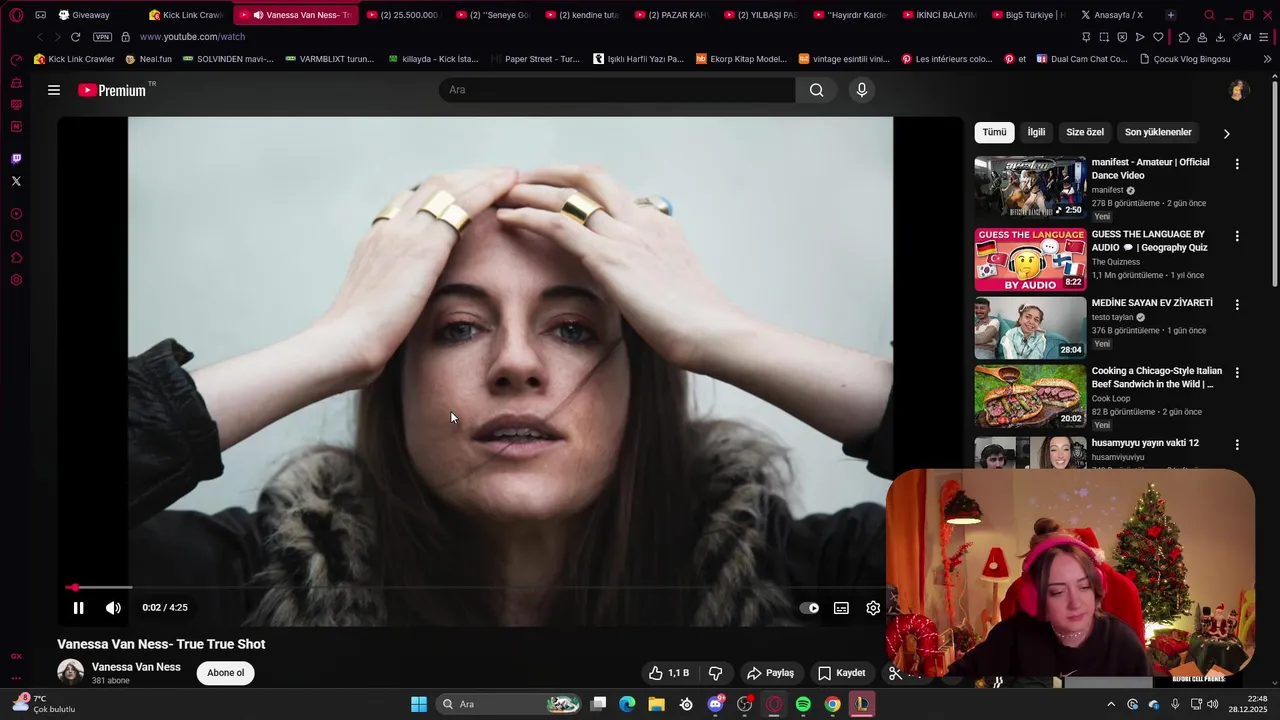This screenshot has width=1280, height=720.
Task: Pause the video playback
Action: [x=78, y=608]
